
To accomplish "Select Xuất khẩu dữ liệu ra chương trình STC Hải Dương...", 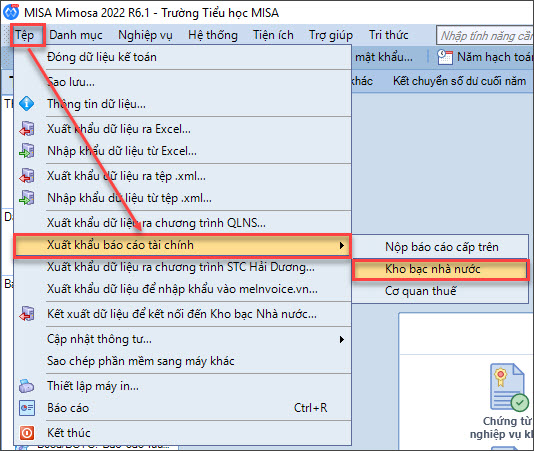I will (x=183, y=267).
